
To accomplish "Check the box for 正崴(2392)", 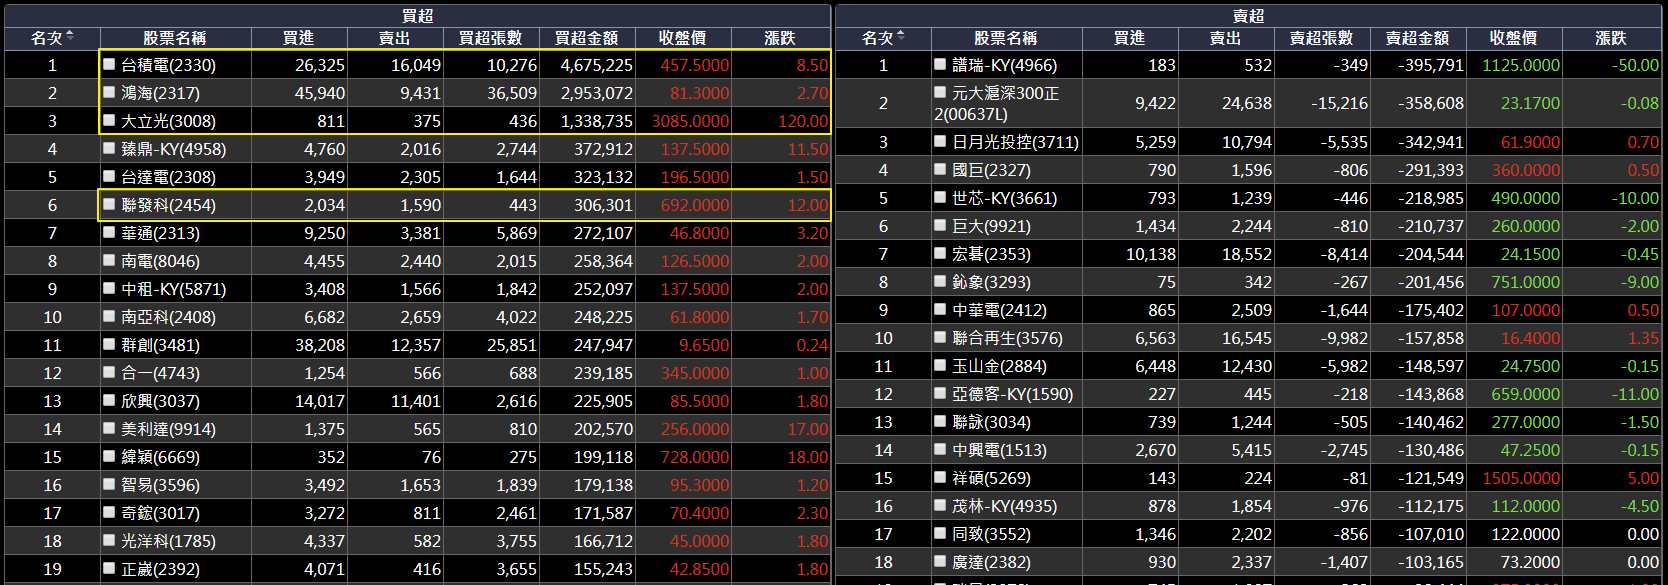I will click(x=110, y=568).
